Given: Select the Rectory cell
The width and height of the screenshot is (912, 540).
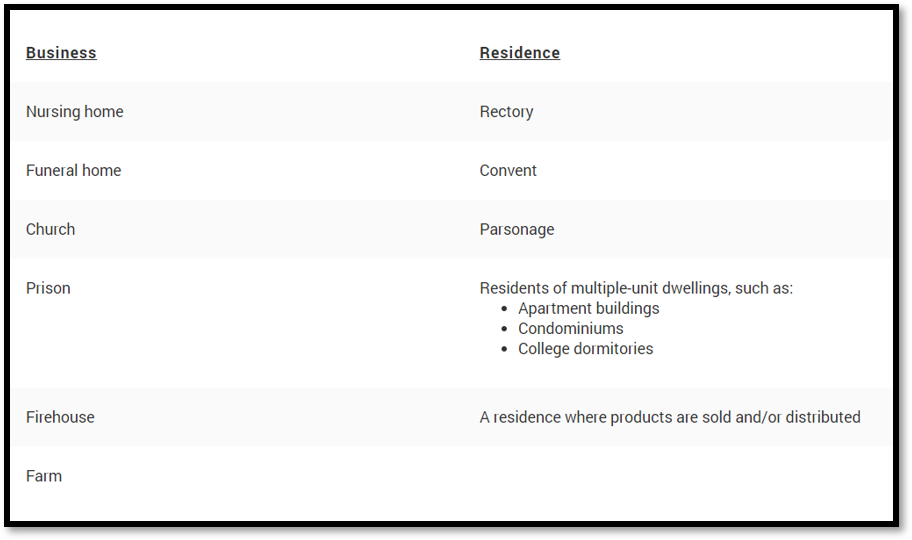Looking at the screenshot, I should point(506,112).
